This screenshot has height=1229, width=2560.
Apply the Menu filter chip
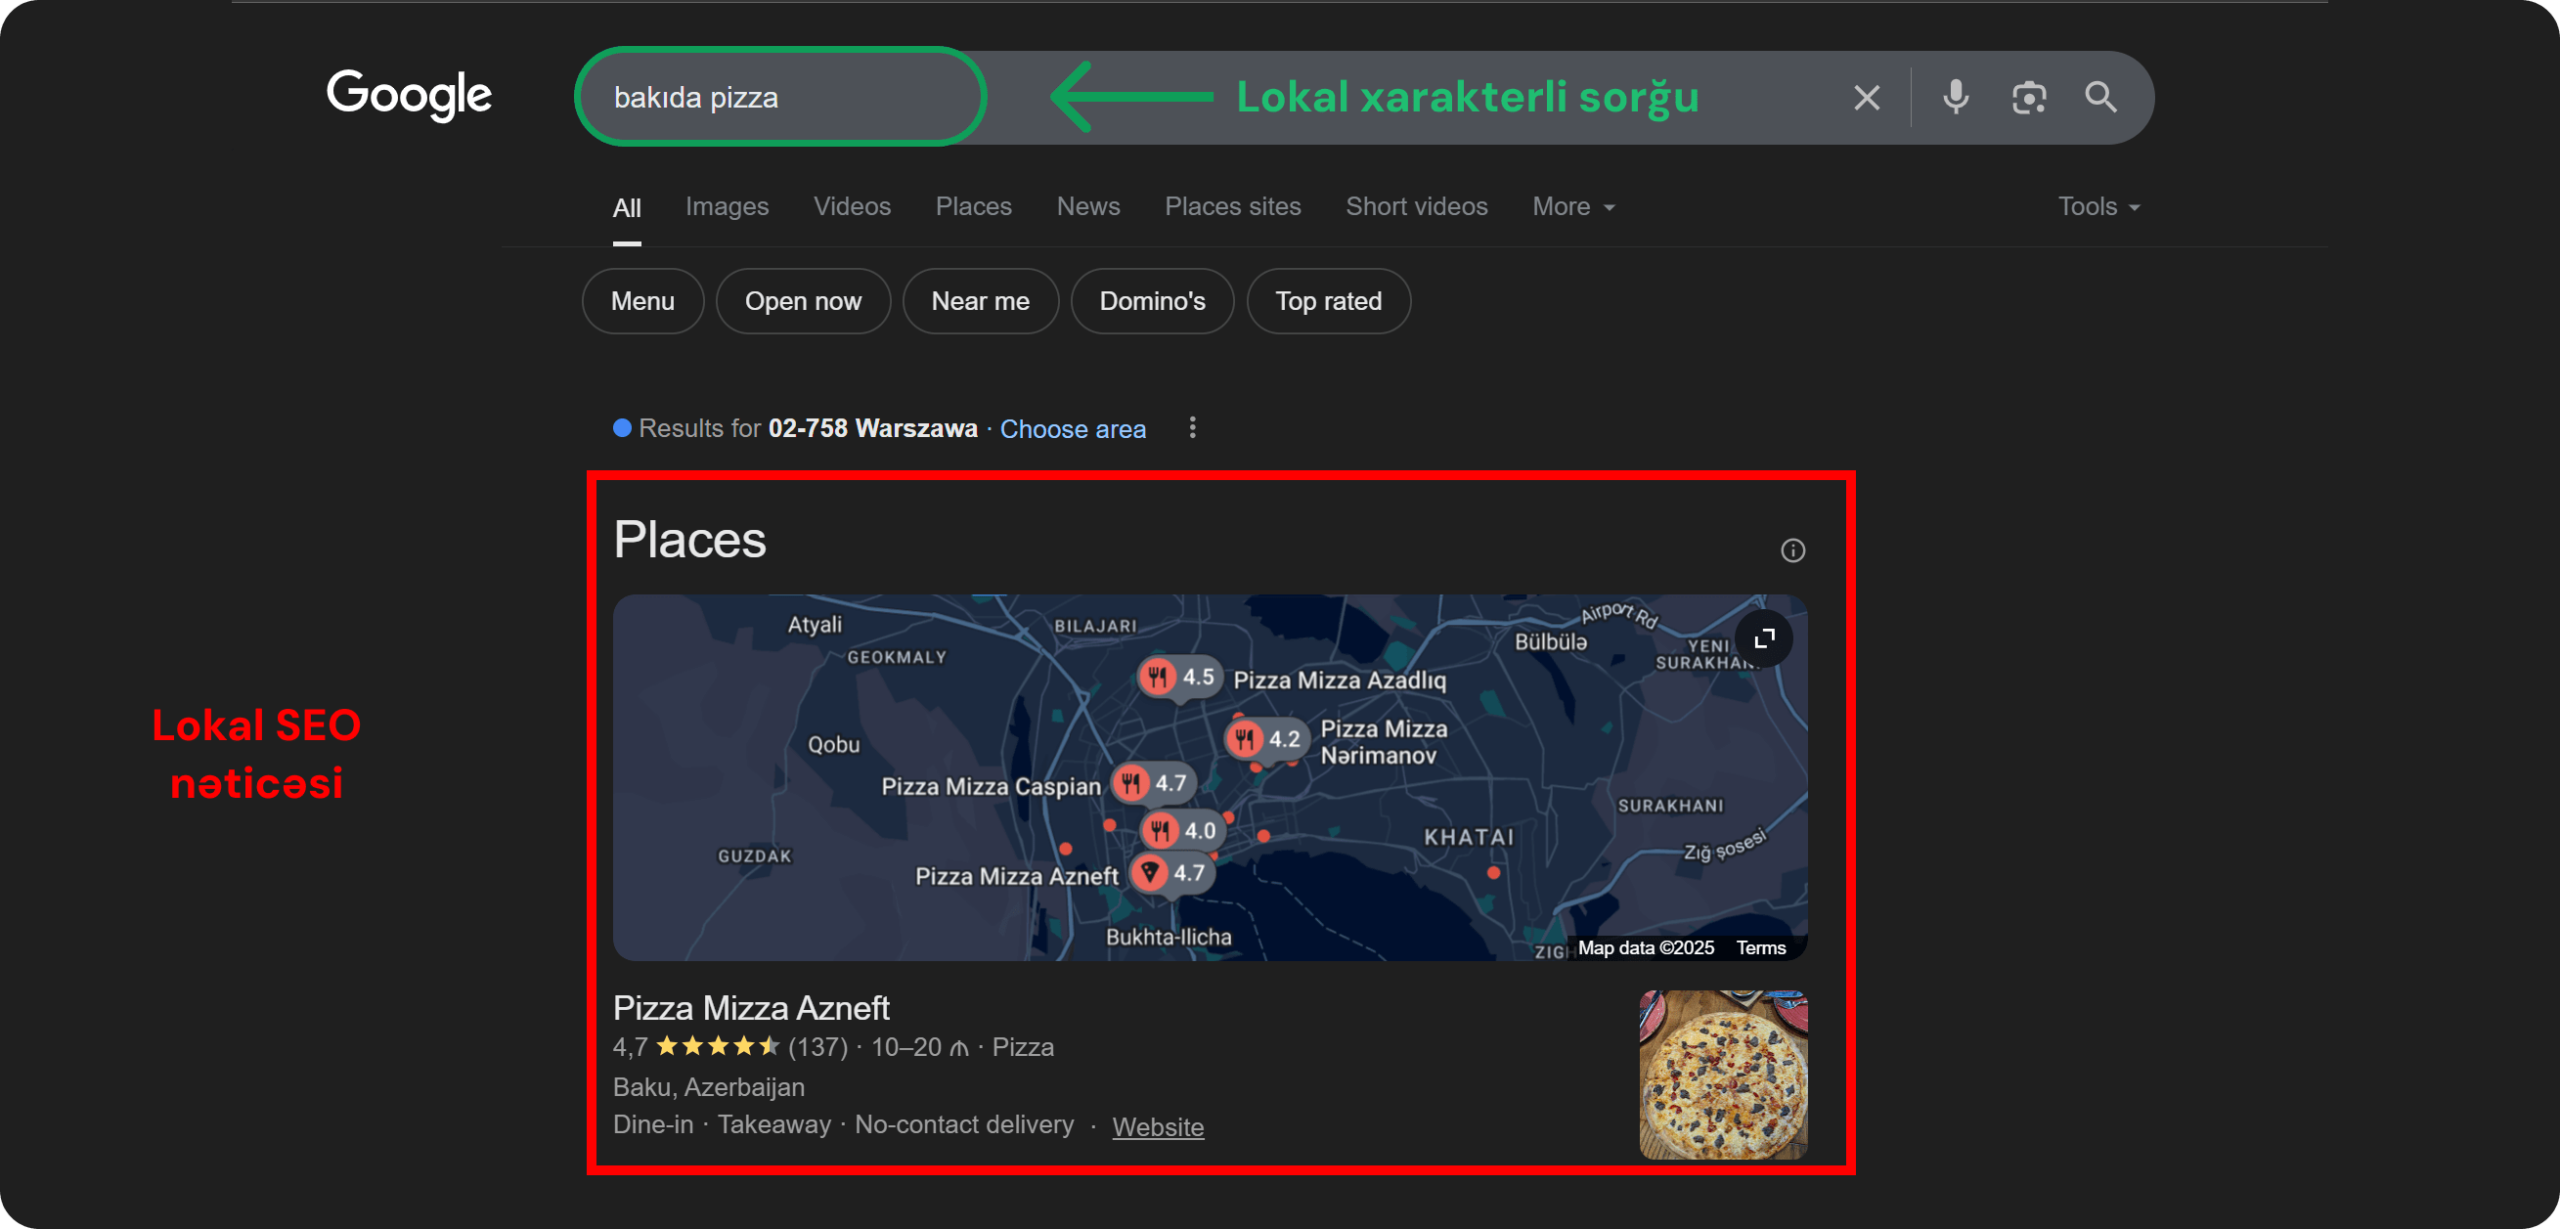(643, 301)
